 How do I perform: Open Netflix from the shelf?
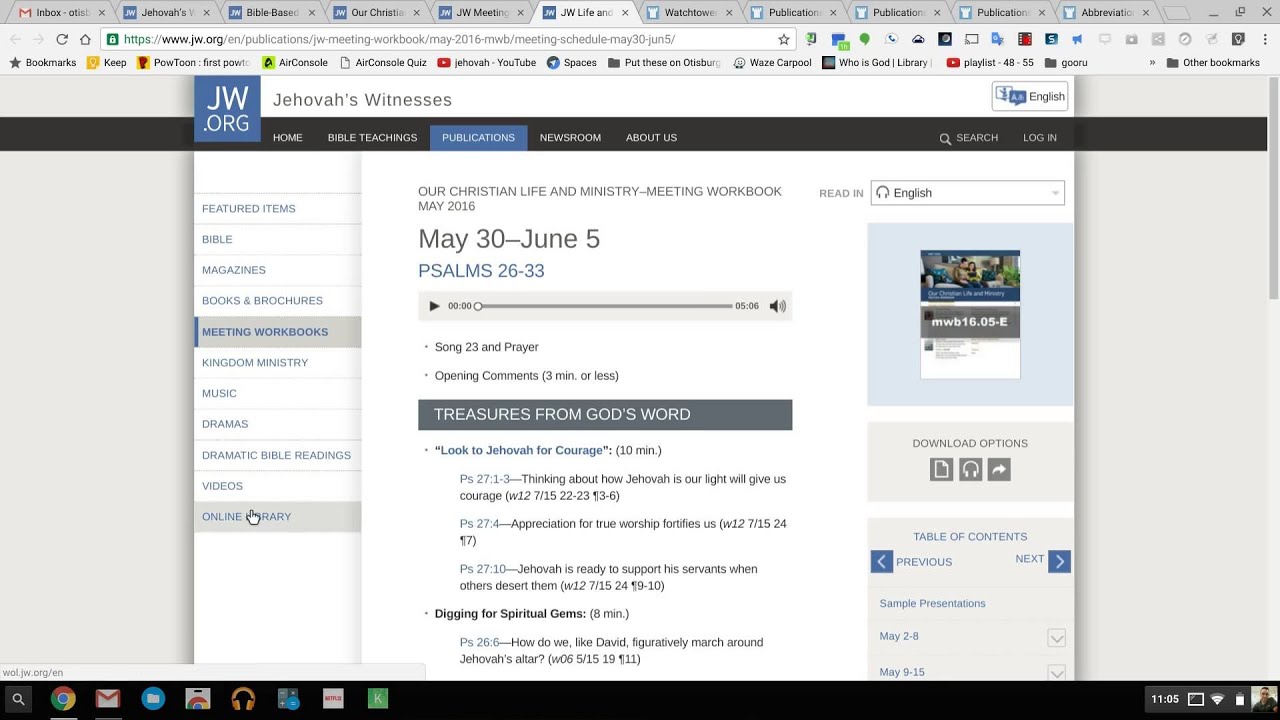point(333,699)
